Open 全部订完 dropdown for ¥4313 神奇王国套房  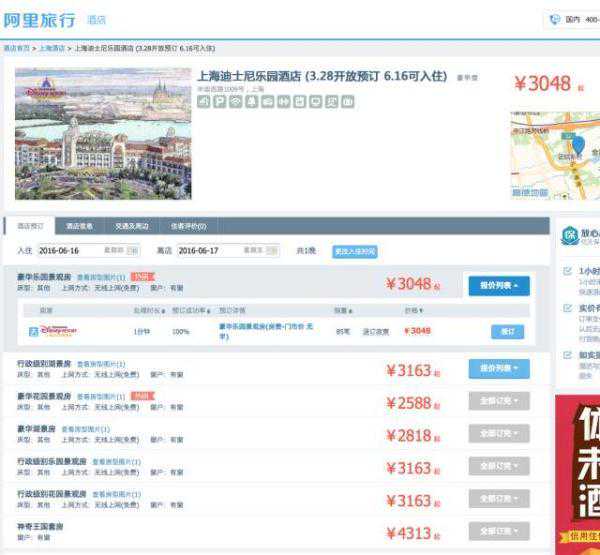click(x=499, y=532)
